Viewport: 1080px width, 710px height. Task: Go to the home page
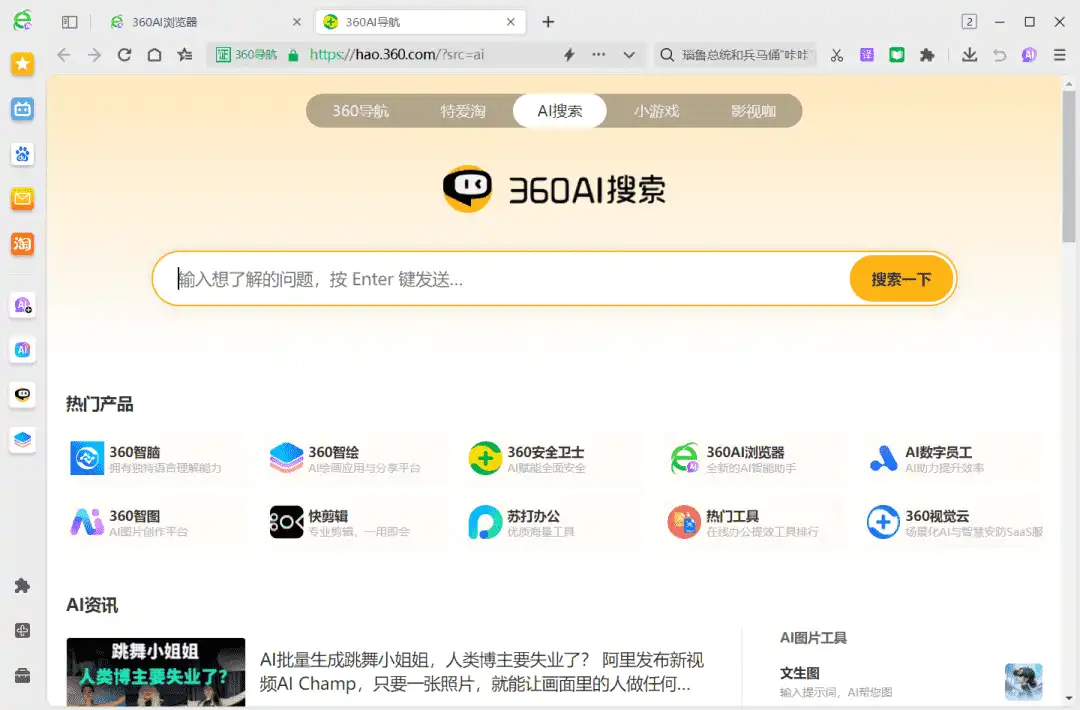[154, 55]
